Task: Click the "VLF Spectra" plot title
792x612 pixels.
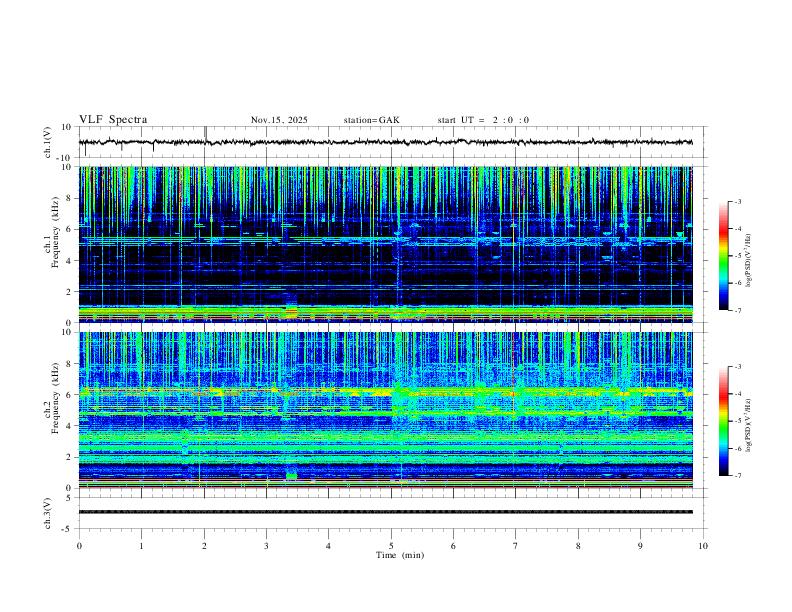Action: pyautogui.click(x=113, y=120)
